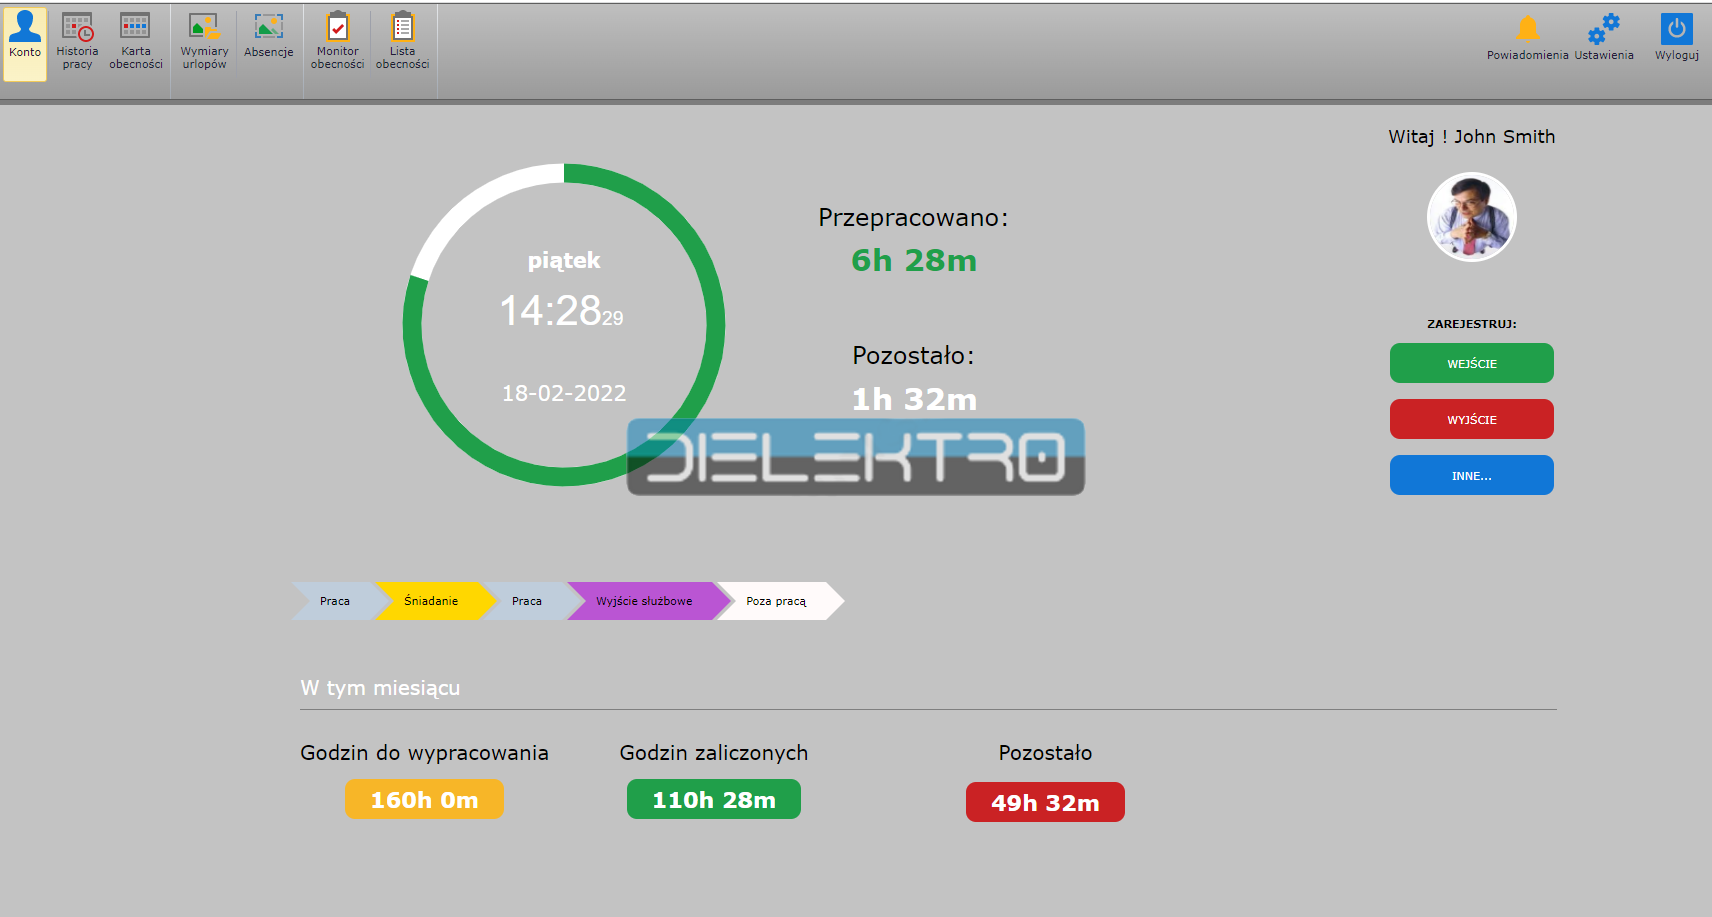This screenshot has height=917, width=1712.
Task: Click the 110h 28m credited hours badge
Action: point(714,799)
